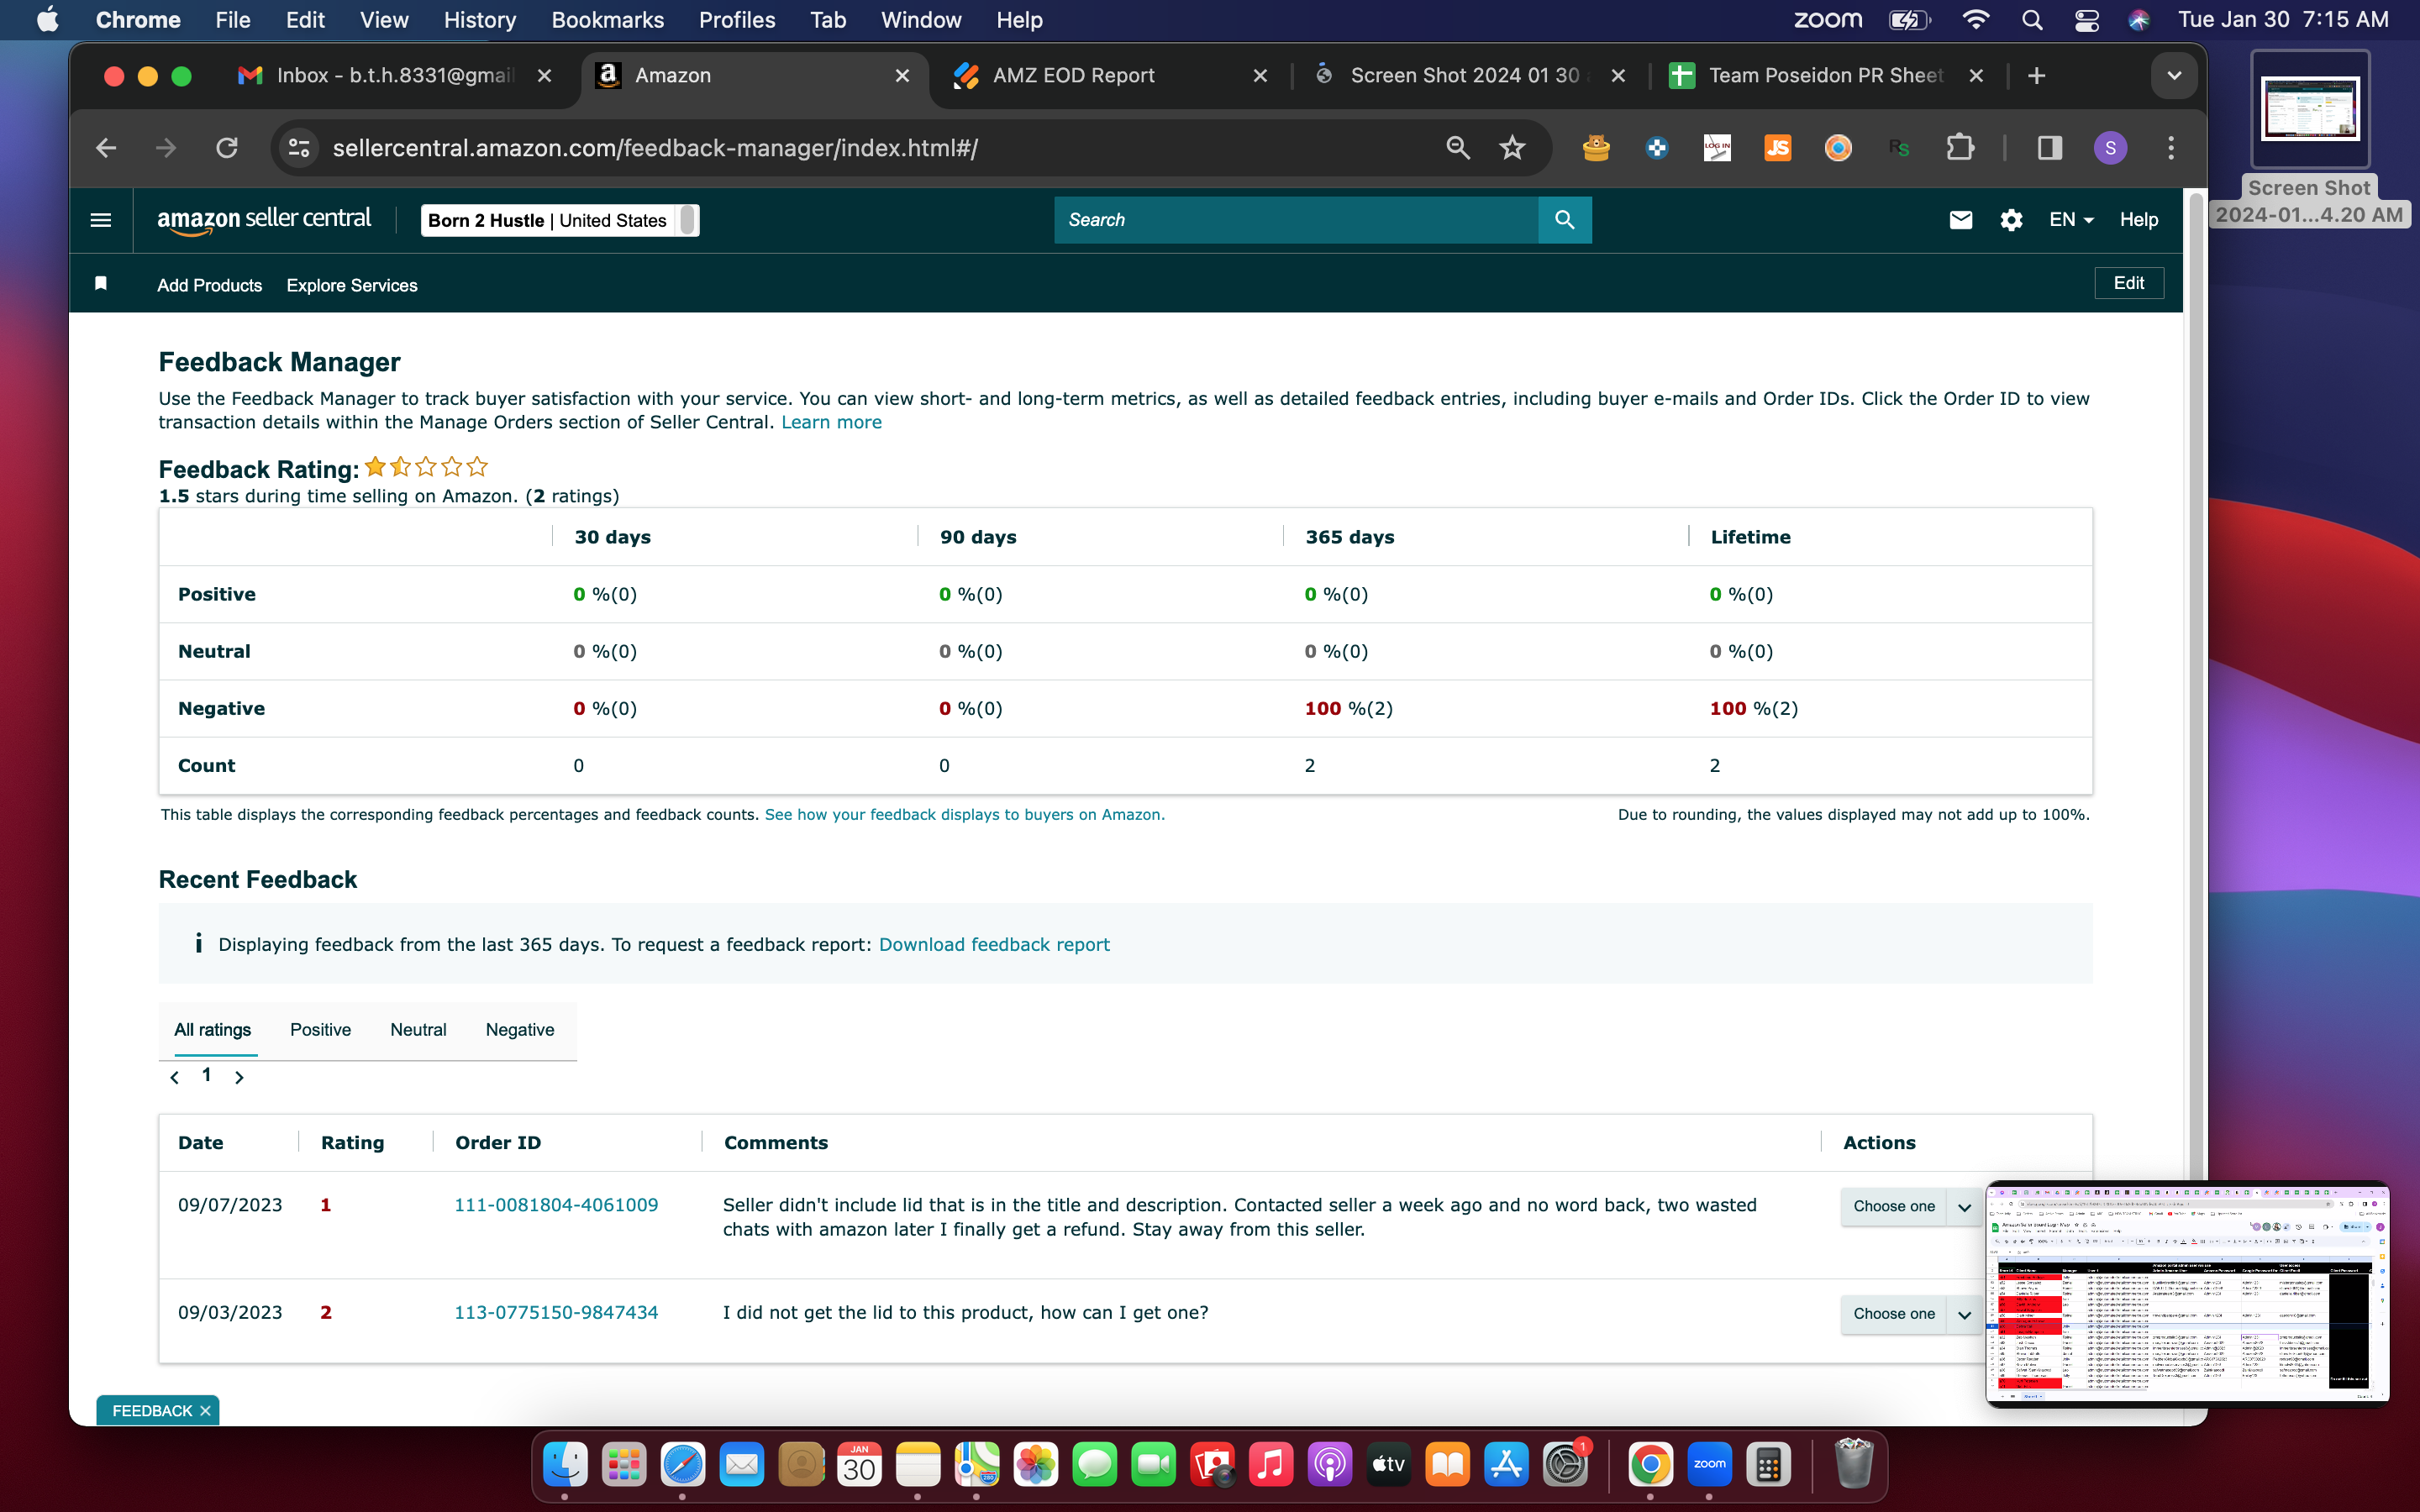2420x1512 pixels.
Task: Go to next feedback page arrow
Action: (239, 1077)
